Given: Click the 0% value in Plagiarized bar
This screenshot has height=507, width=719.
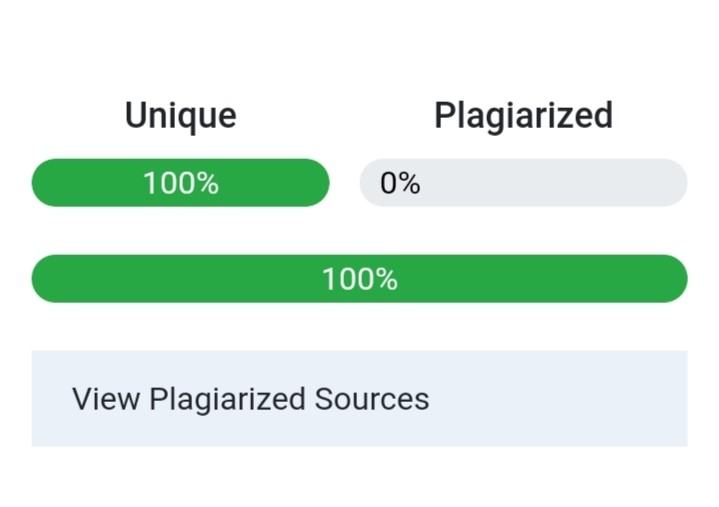Looking at the screenshot, I should (x=400, y=183).
